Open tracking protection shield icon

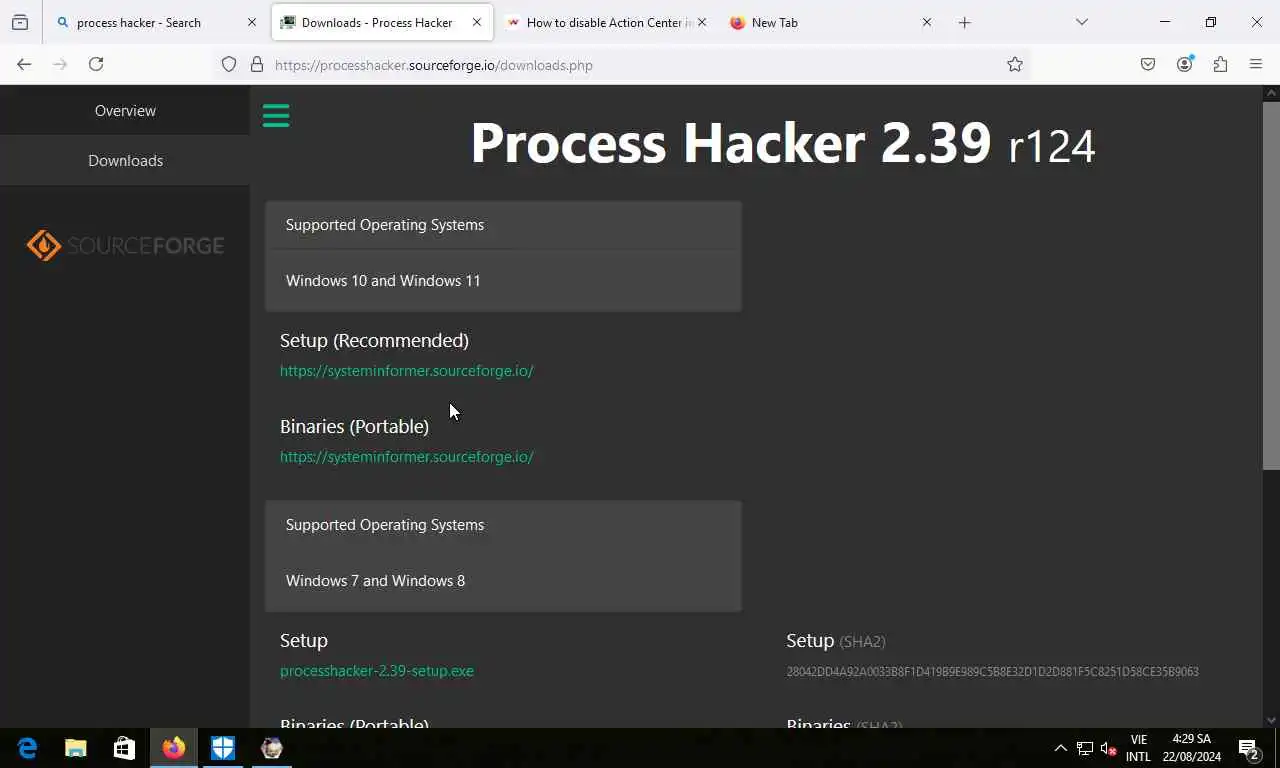point(229,65)
